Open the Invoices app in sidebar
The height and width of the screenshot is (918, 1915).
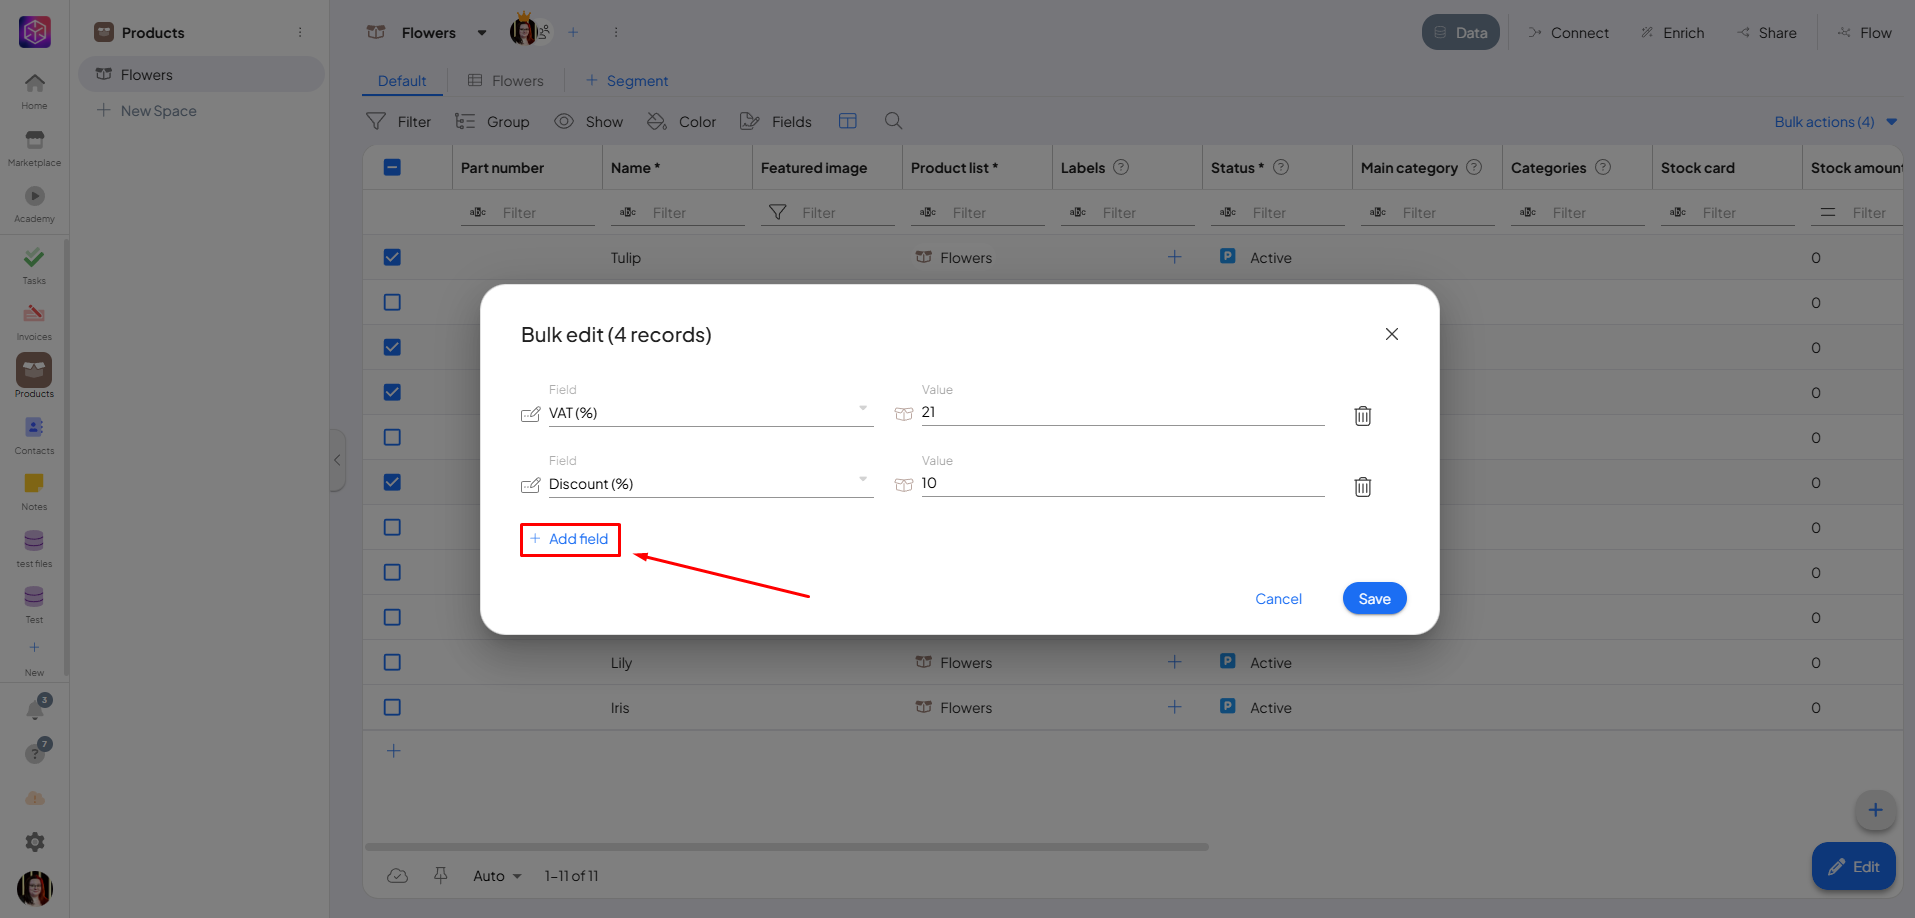point(34,320)
